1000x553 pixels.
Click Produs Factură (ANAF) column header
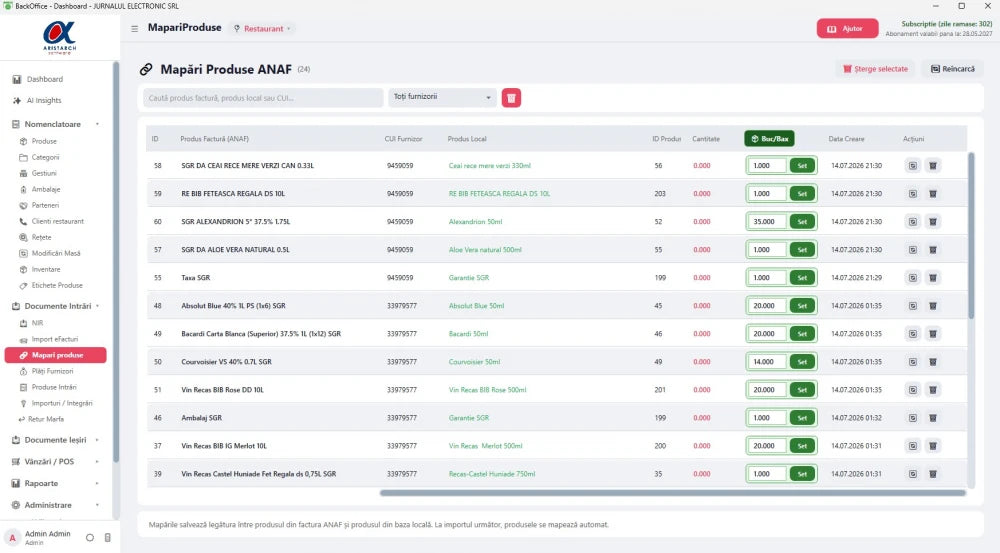coord(214,139)
